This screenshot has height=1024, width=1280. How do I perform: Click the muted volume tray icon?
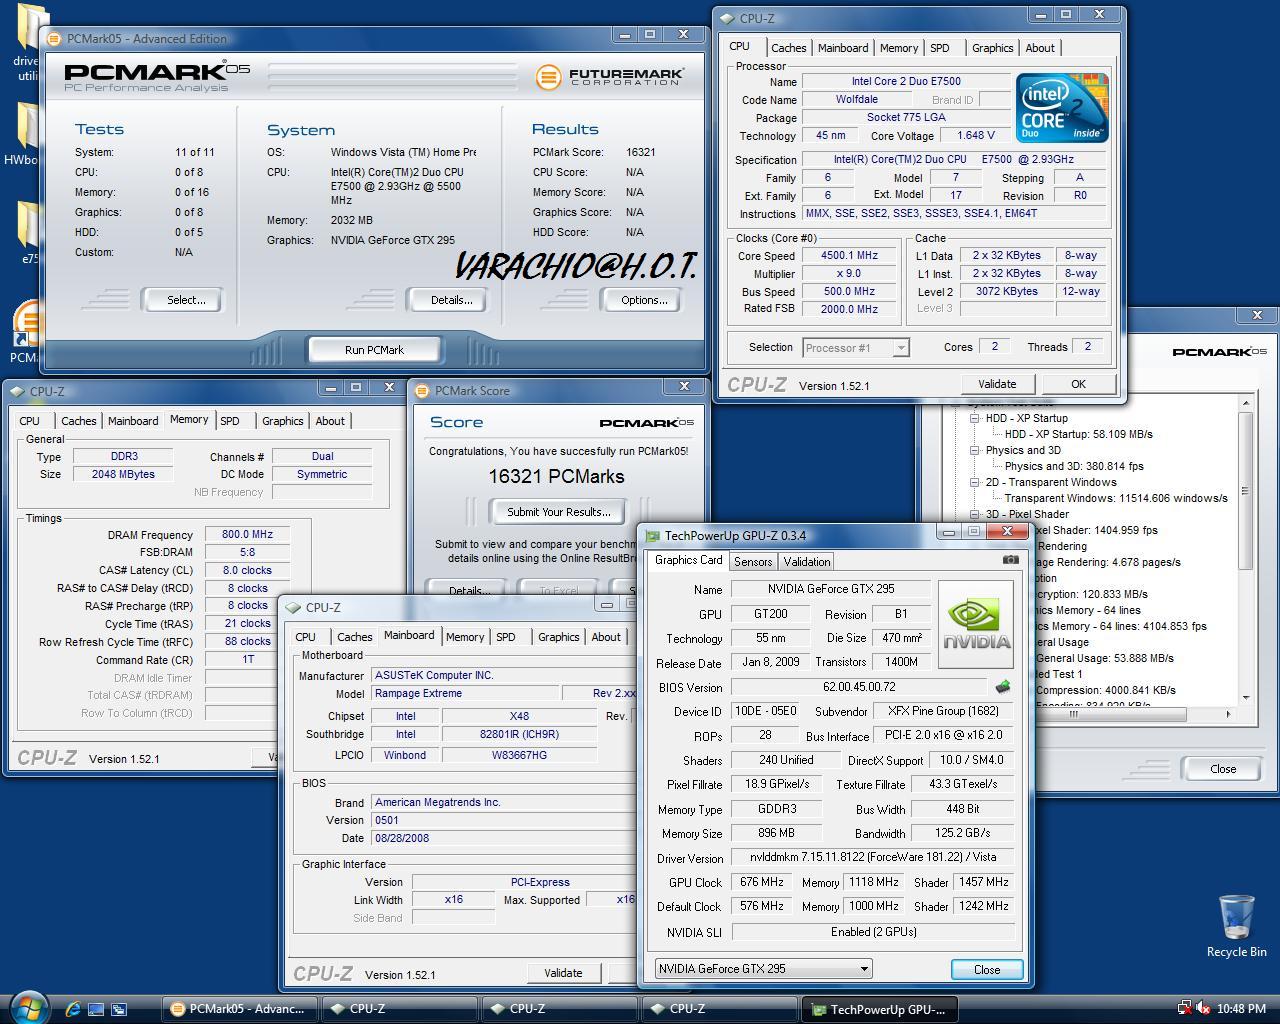[1202, 1008]
